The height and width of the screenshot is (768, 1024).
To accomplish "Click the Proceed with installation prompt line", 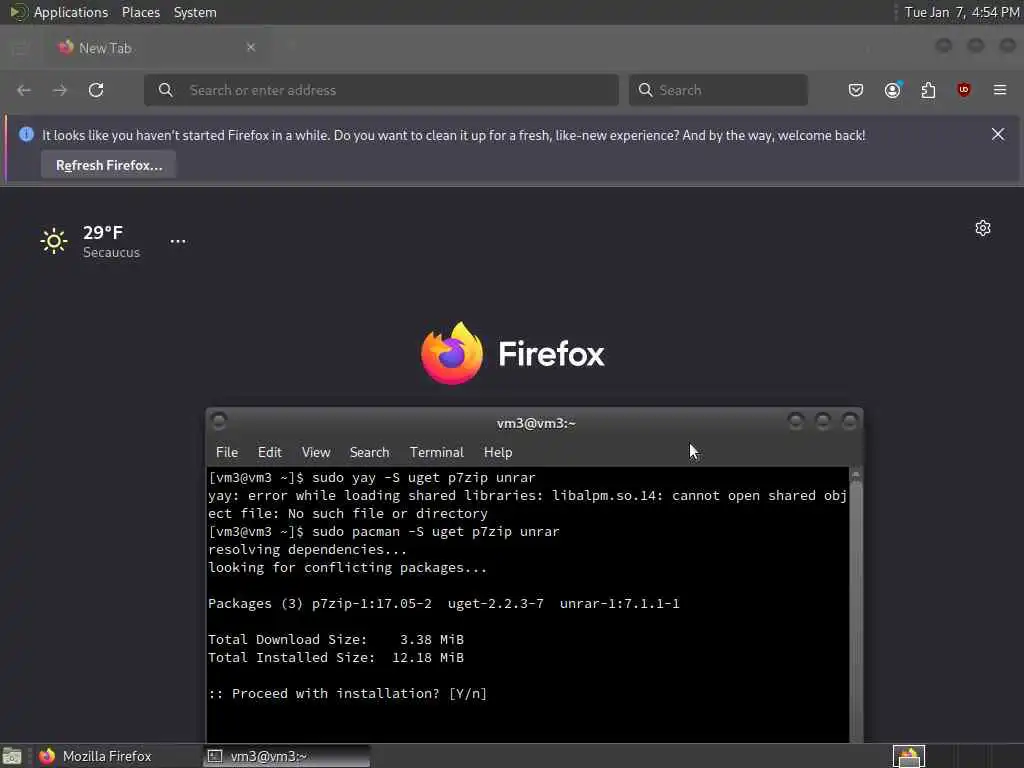I will [x=347, y=694].
